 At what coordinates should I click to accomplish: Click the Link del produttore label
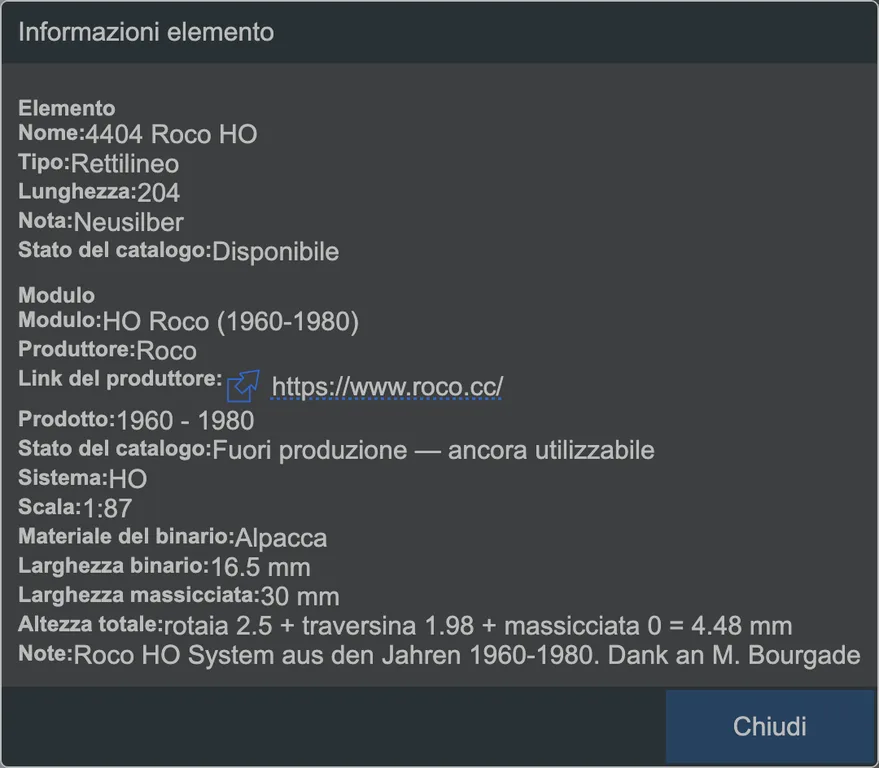point(120,379)
